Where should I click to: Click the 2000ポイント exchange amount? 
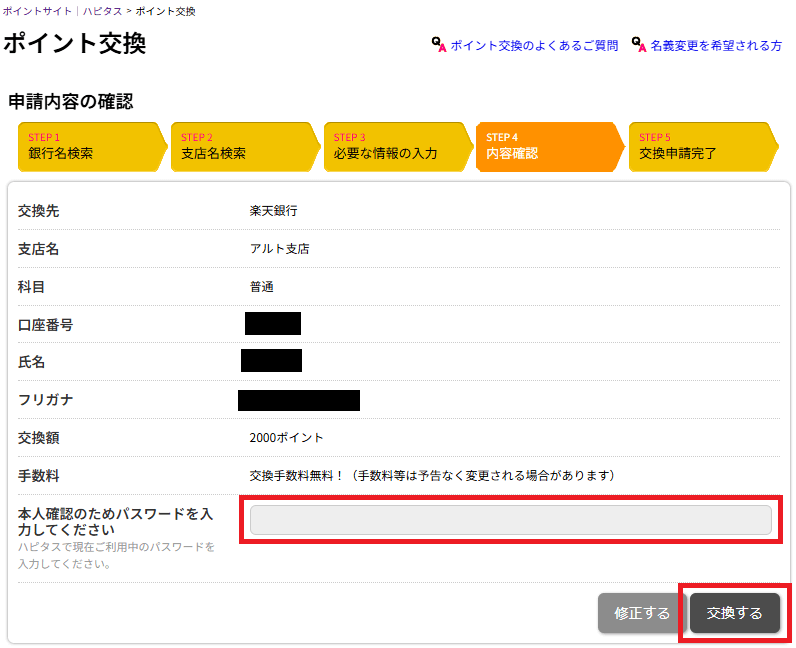(x=286, y=438)
